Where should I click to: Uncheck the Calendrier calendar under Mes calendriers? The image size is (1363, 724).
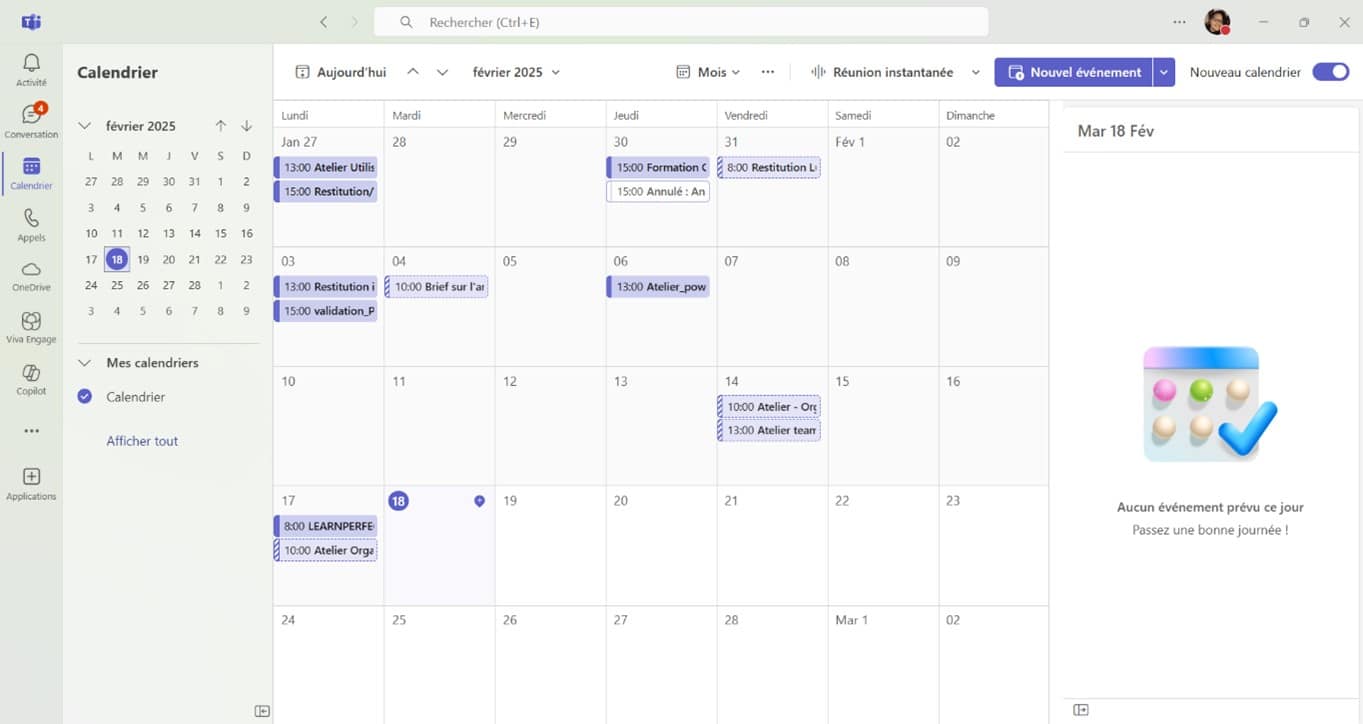tap(83, 397)
